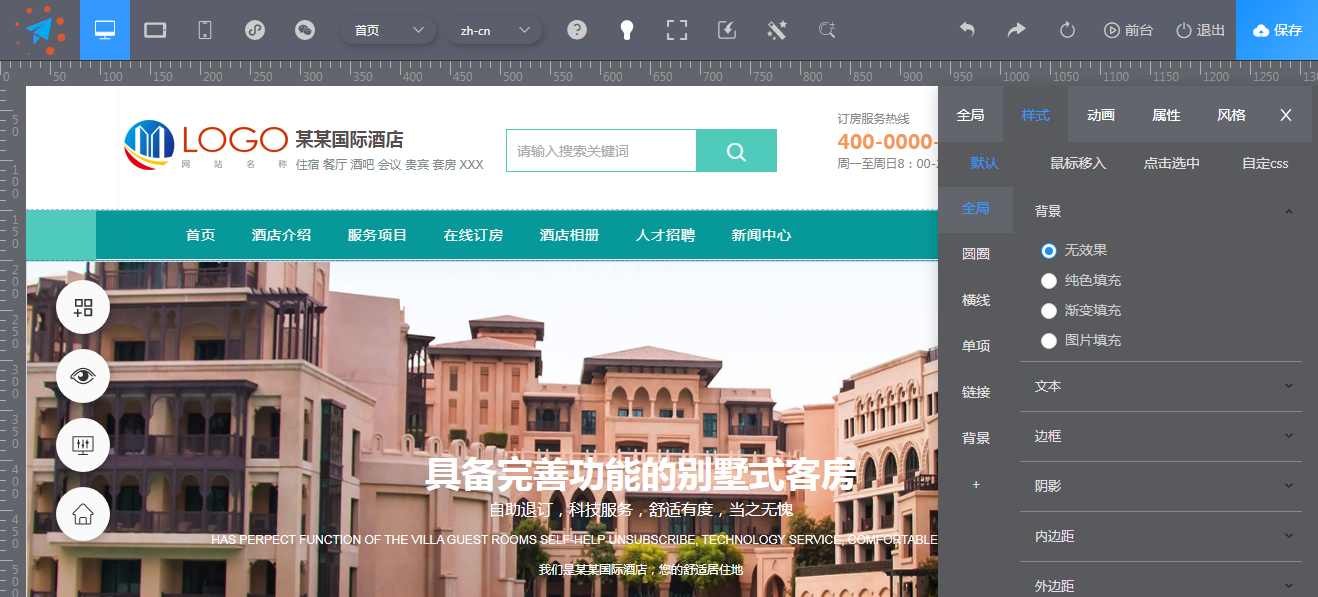Click the 保存 save button
Viewport: 1318px width, 597px height.
pos(1276,29)
